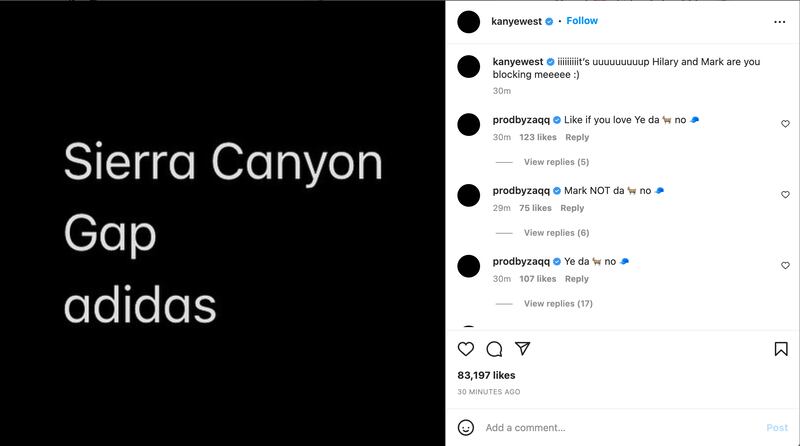Like the "Ye da no" comment

785,266
